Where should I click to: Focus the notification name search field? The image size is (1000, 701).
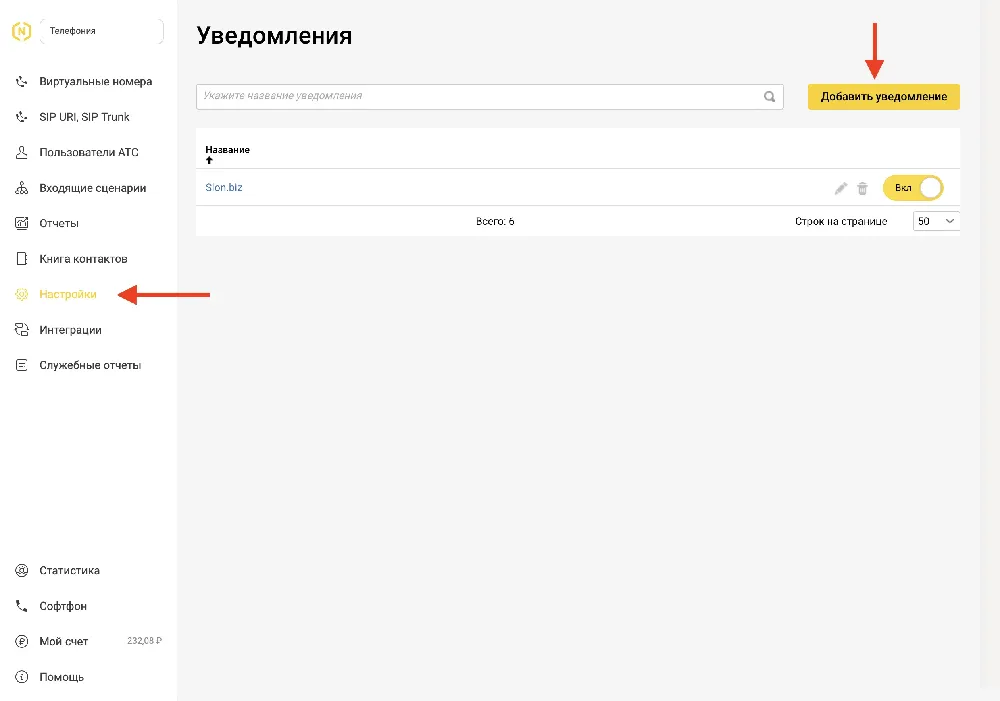[x=489, y=96]
